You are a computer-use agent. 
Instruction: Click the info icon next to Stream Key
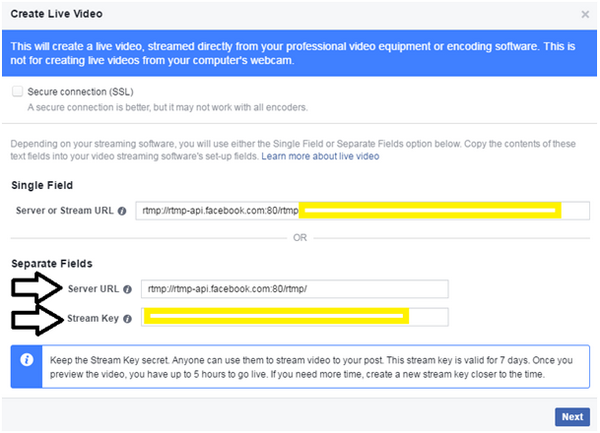tap(127, 317)
